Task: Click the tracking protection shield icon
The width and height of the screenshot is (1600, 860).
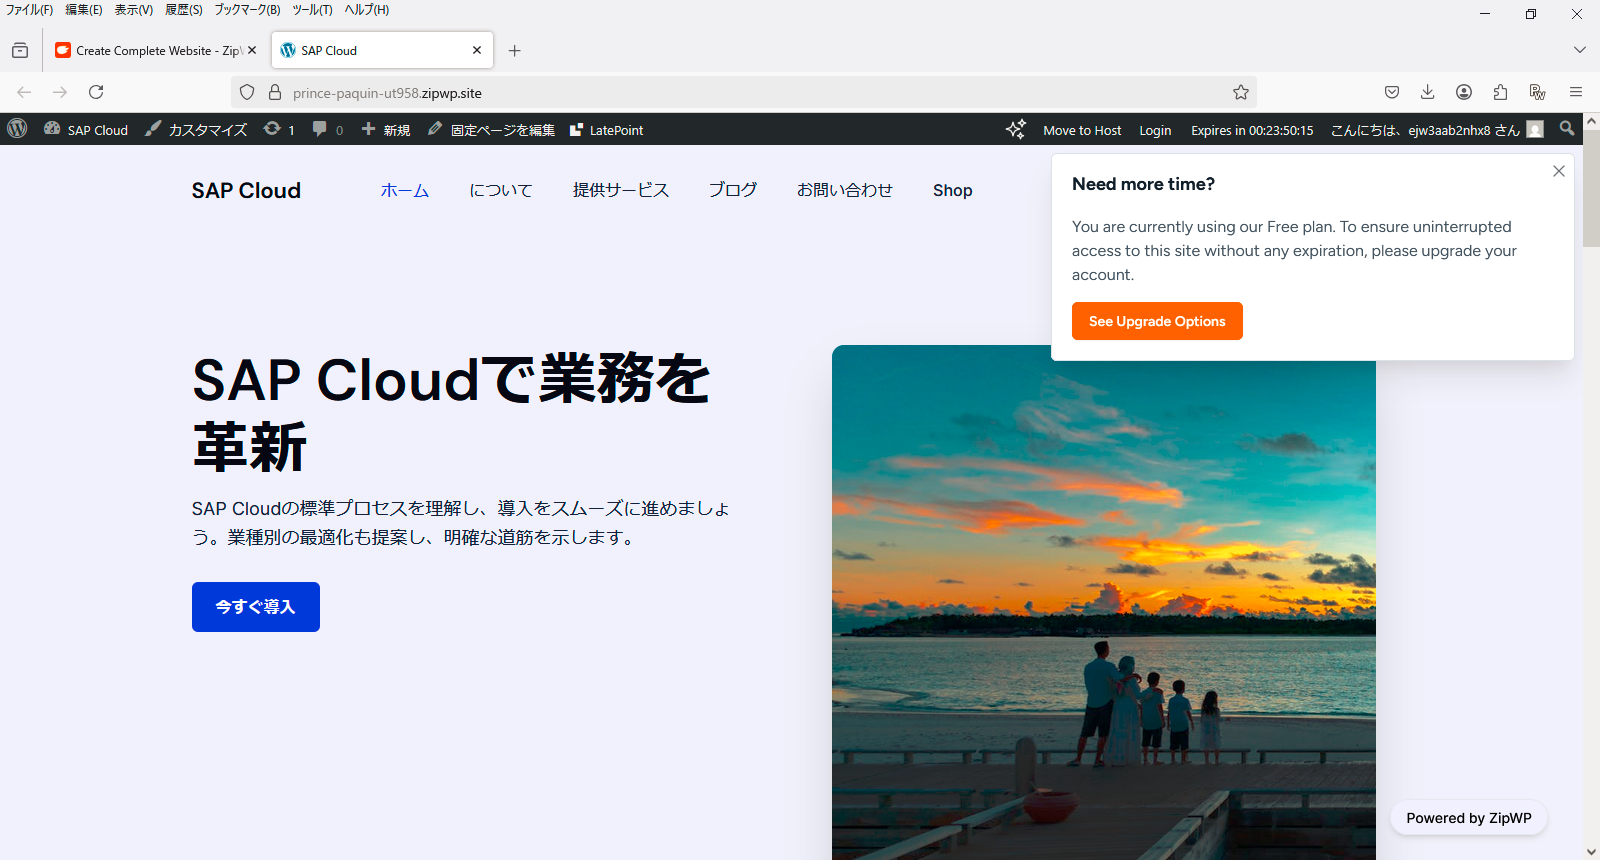Action: 247,92
